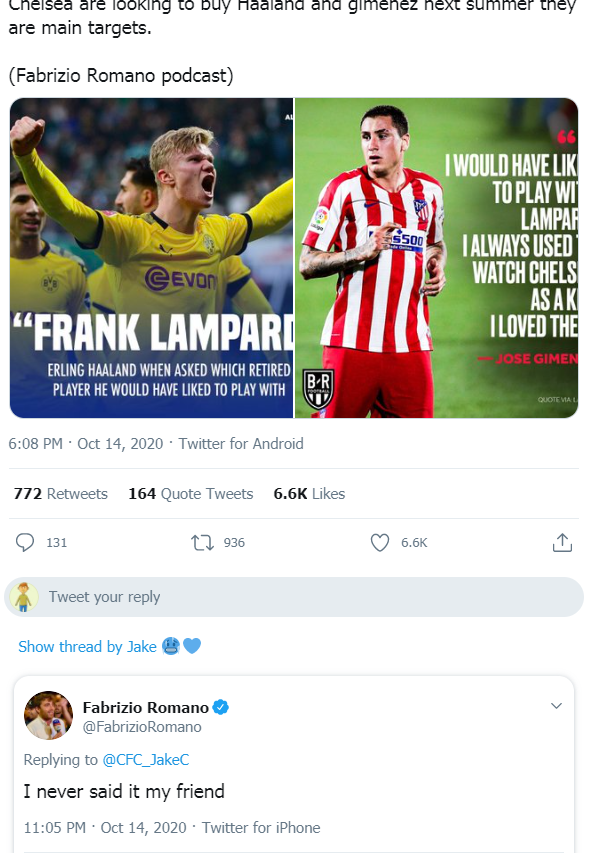
Task: Click Fabrizio Romano's profile avatar
Action: click(48, 716)
